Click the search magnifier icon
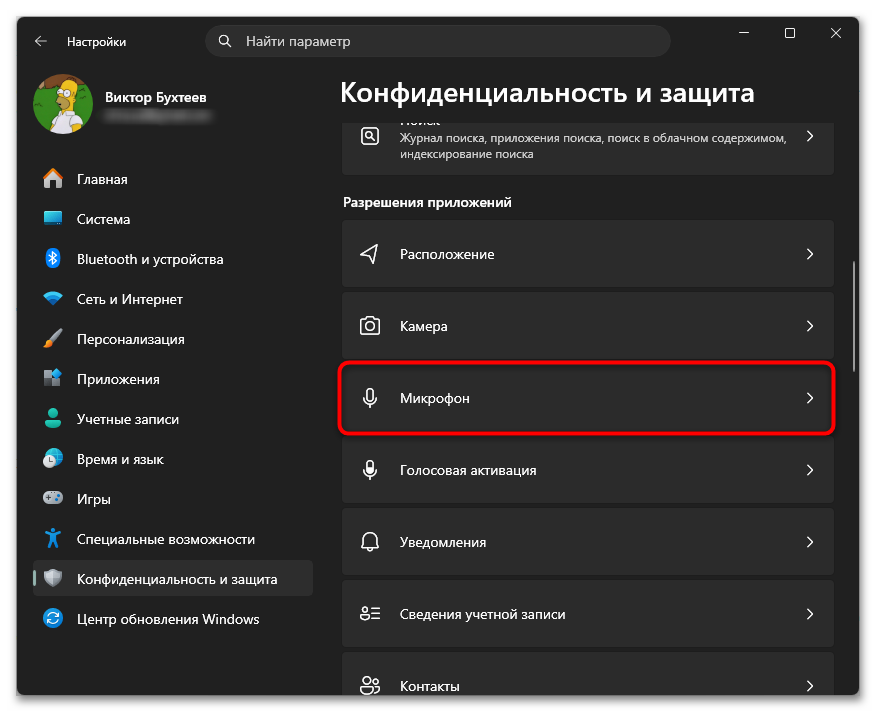Viewport: 876px width, 712px height. (x=225, y=41)
